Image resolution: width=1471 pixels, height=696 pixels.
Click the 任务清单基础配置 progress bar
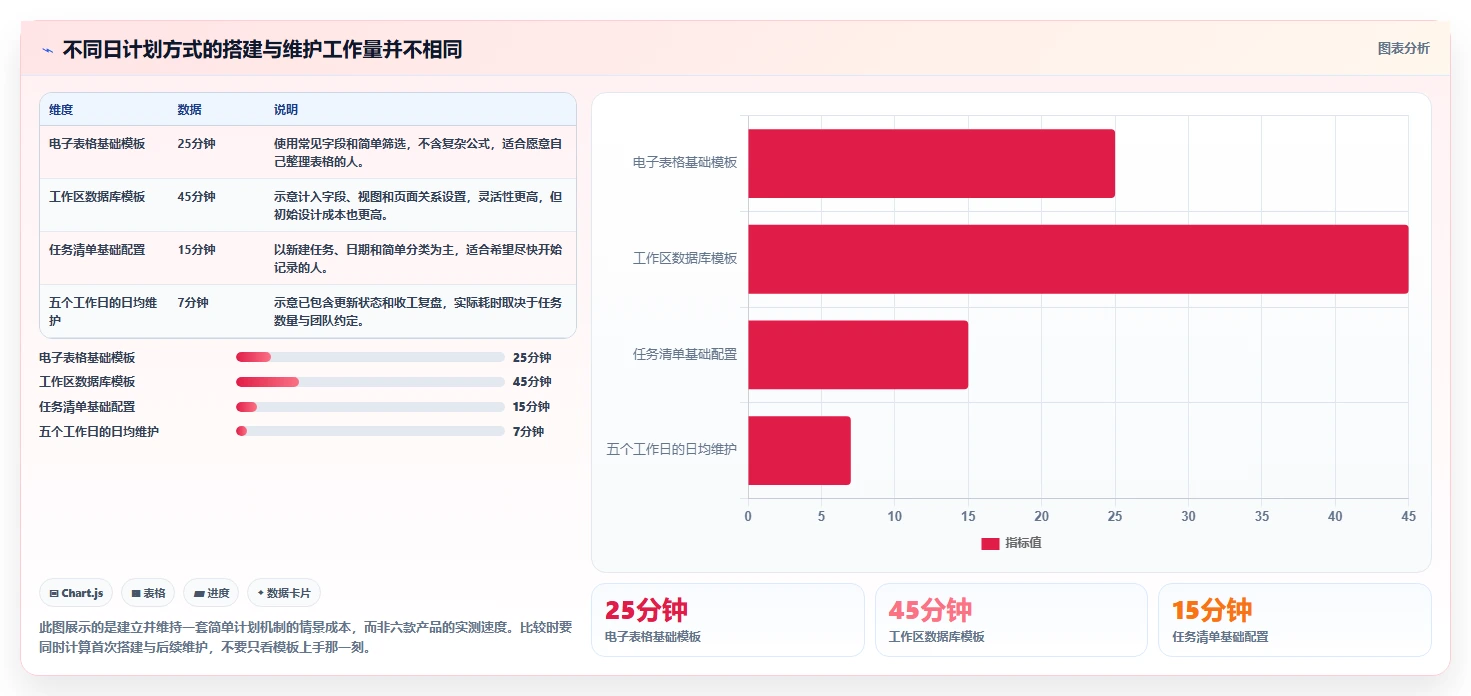[370, 407]
